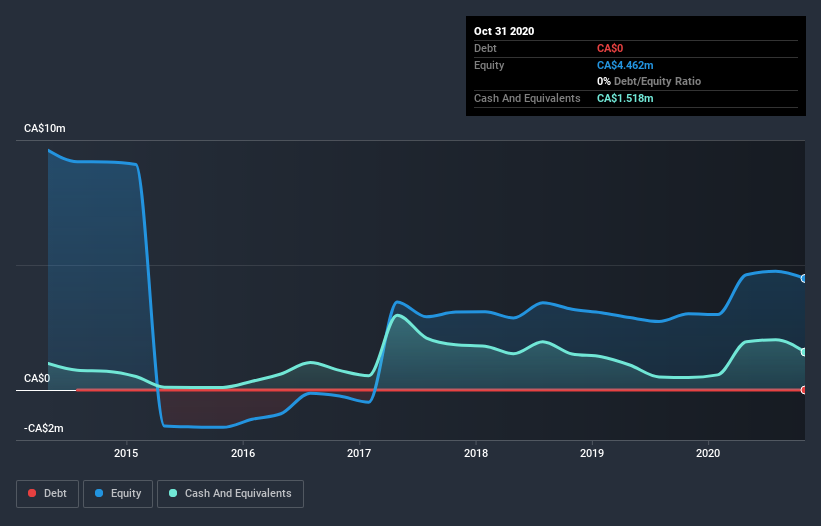Click the Debt value CA$0 in tooltip
The width and height of the screenshot is (821, 526).
coord(610,49)
